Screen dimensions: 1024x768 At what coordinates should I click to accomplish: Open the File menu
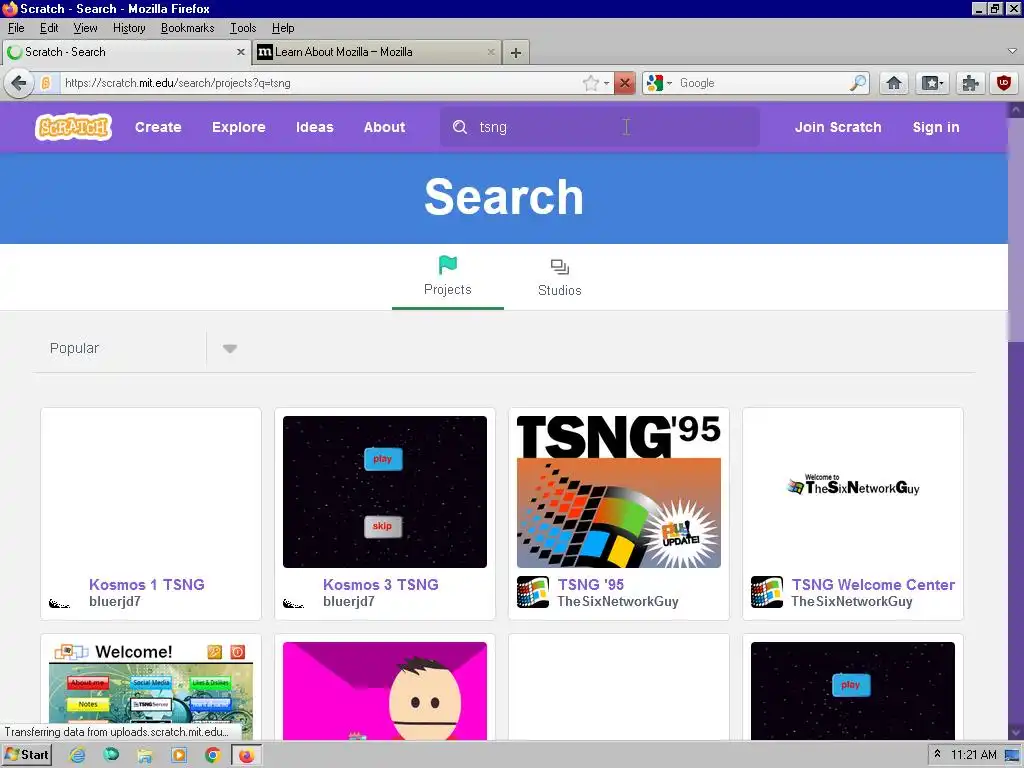16,28
